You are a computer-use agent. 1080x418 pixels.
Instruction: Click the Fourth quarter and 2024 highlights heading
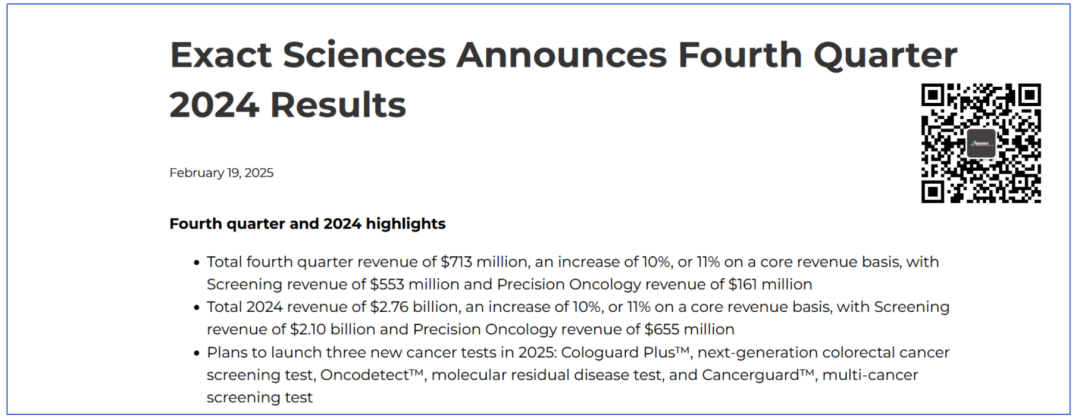point(307,222)
